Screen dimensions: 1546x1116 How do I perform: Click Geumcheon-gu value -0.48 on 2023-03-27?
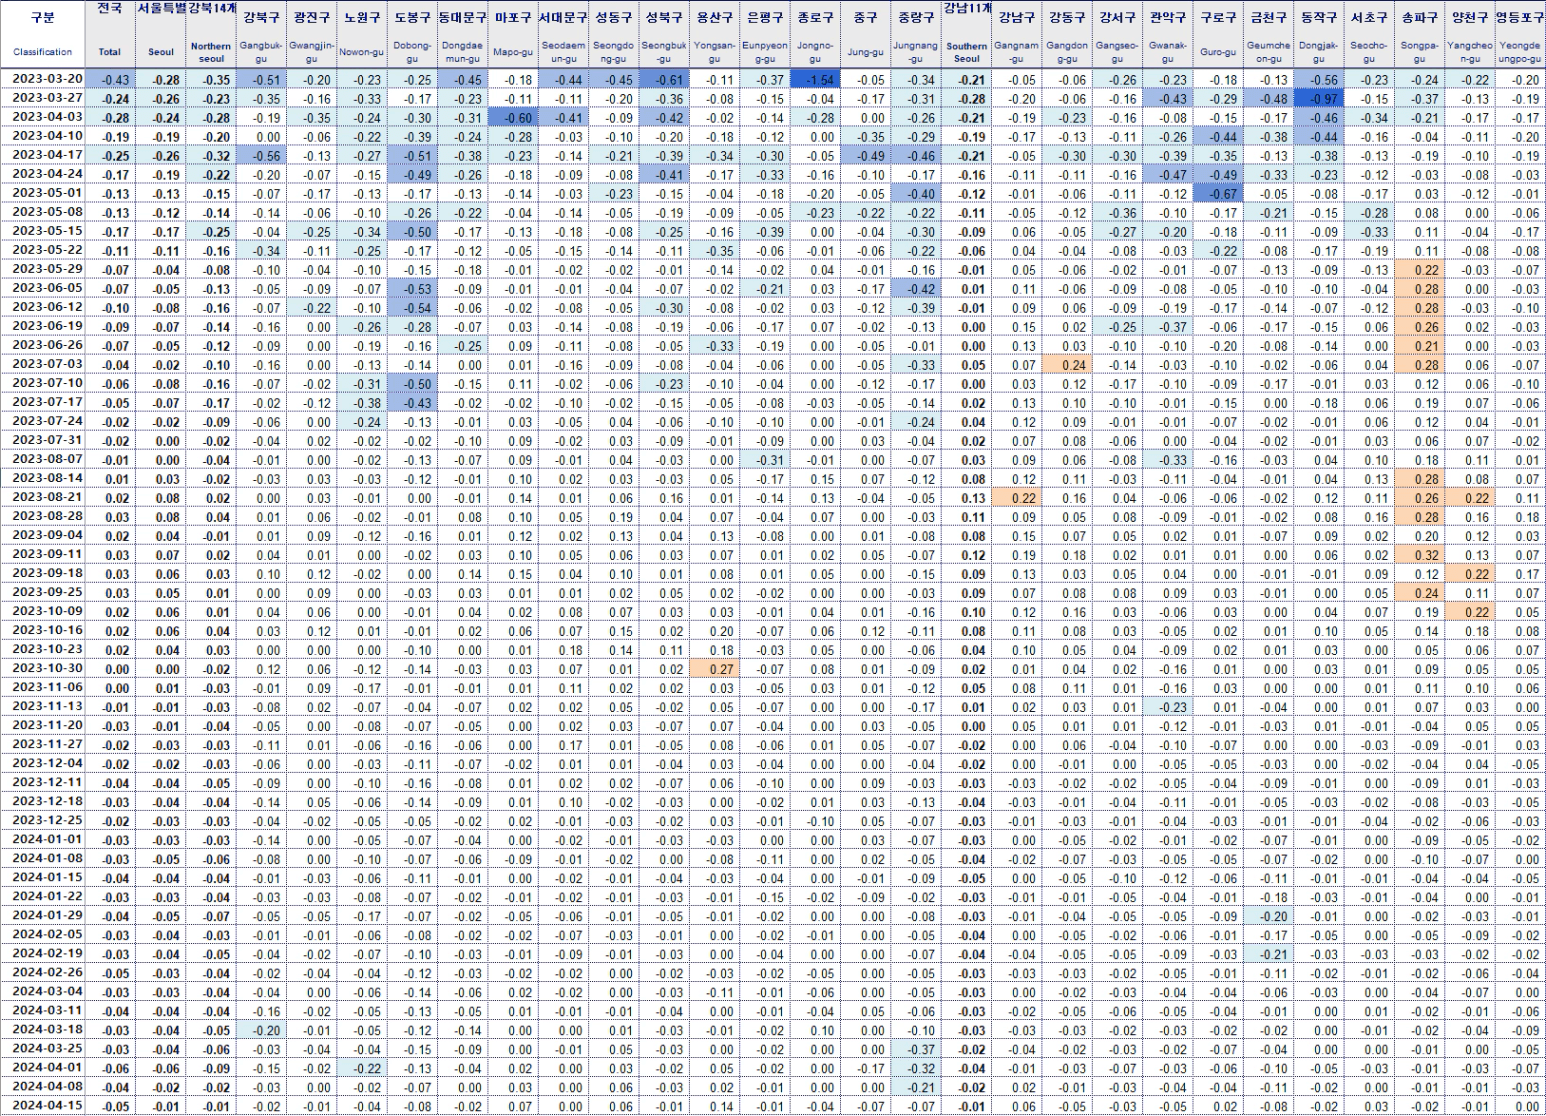click(1268, 99)
